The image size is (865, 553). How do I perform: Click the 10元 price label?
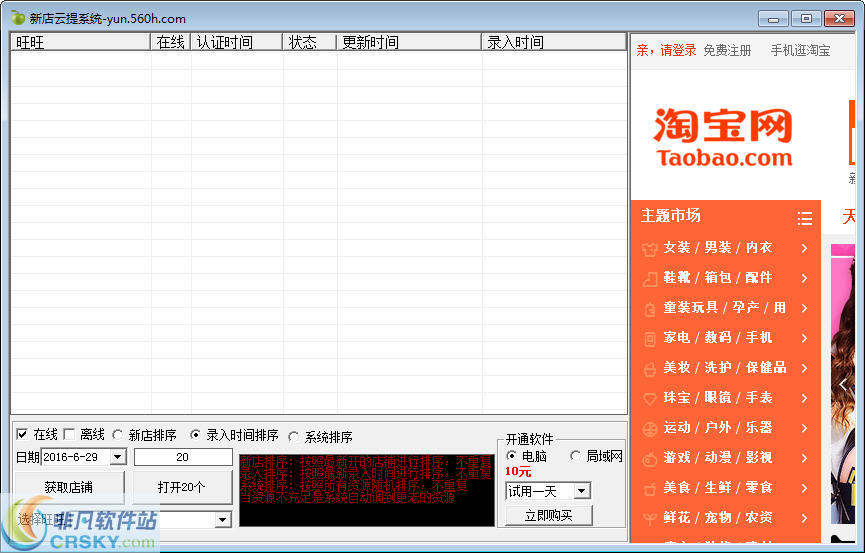[517, 472]
